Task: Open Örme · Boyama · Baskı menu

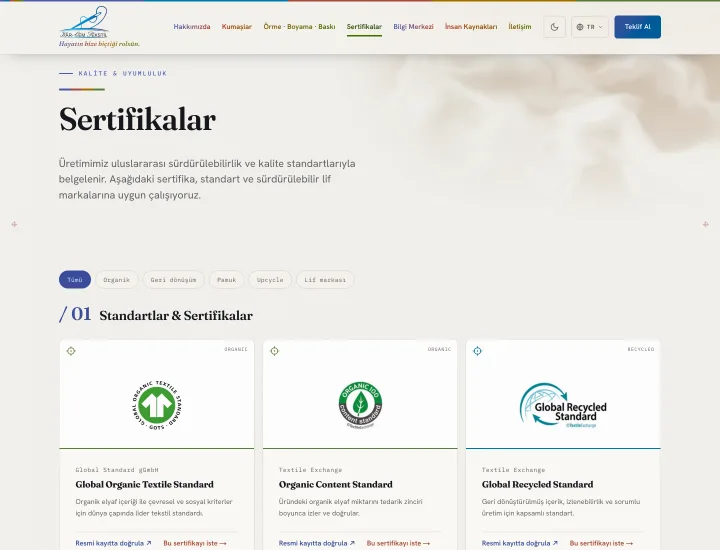Action: [x=299, y=27]
